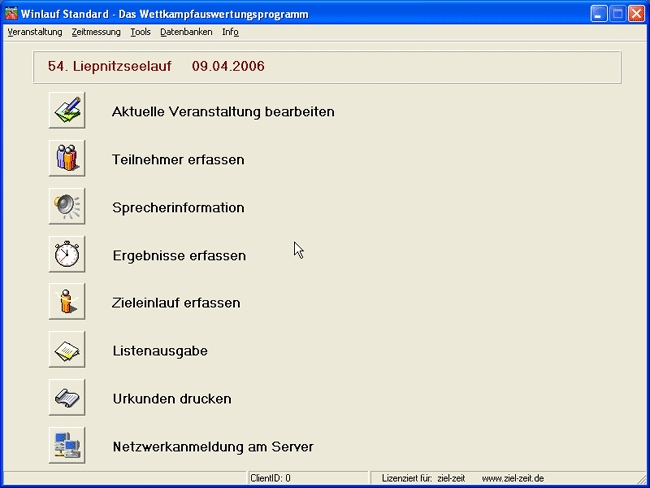Click the 'Listenausgabe' text label

click(x=160, y=351)
